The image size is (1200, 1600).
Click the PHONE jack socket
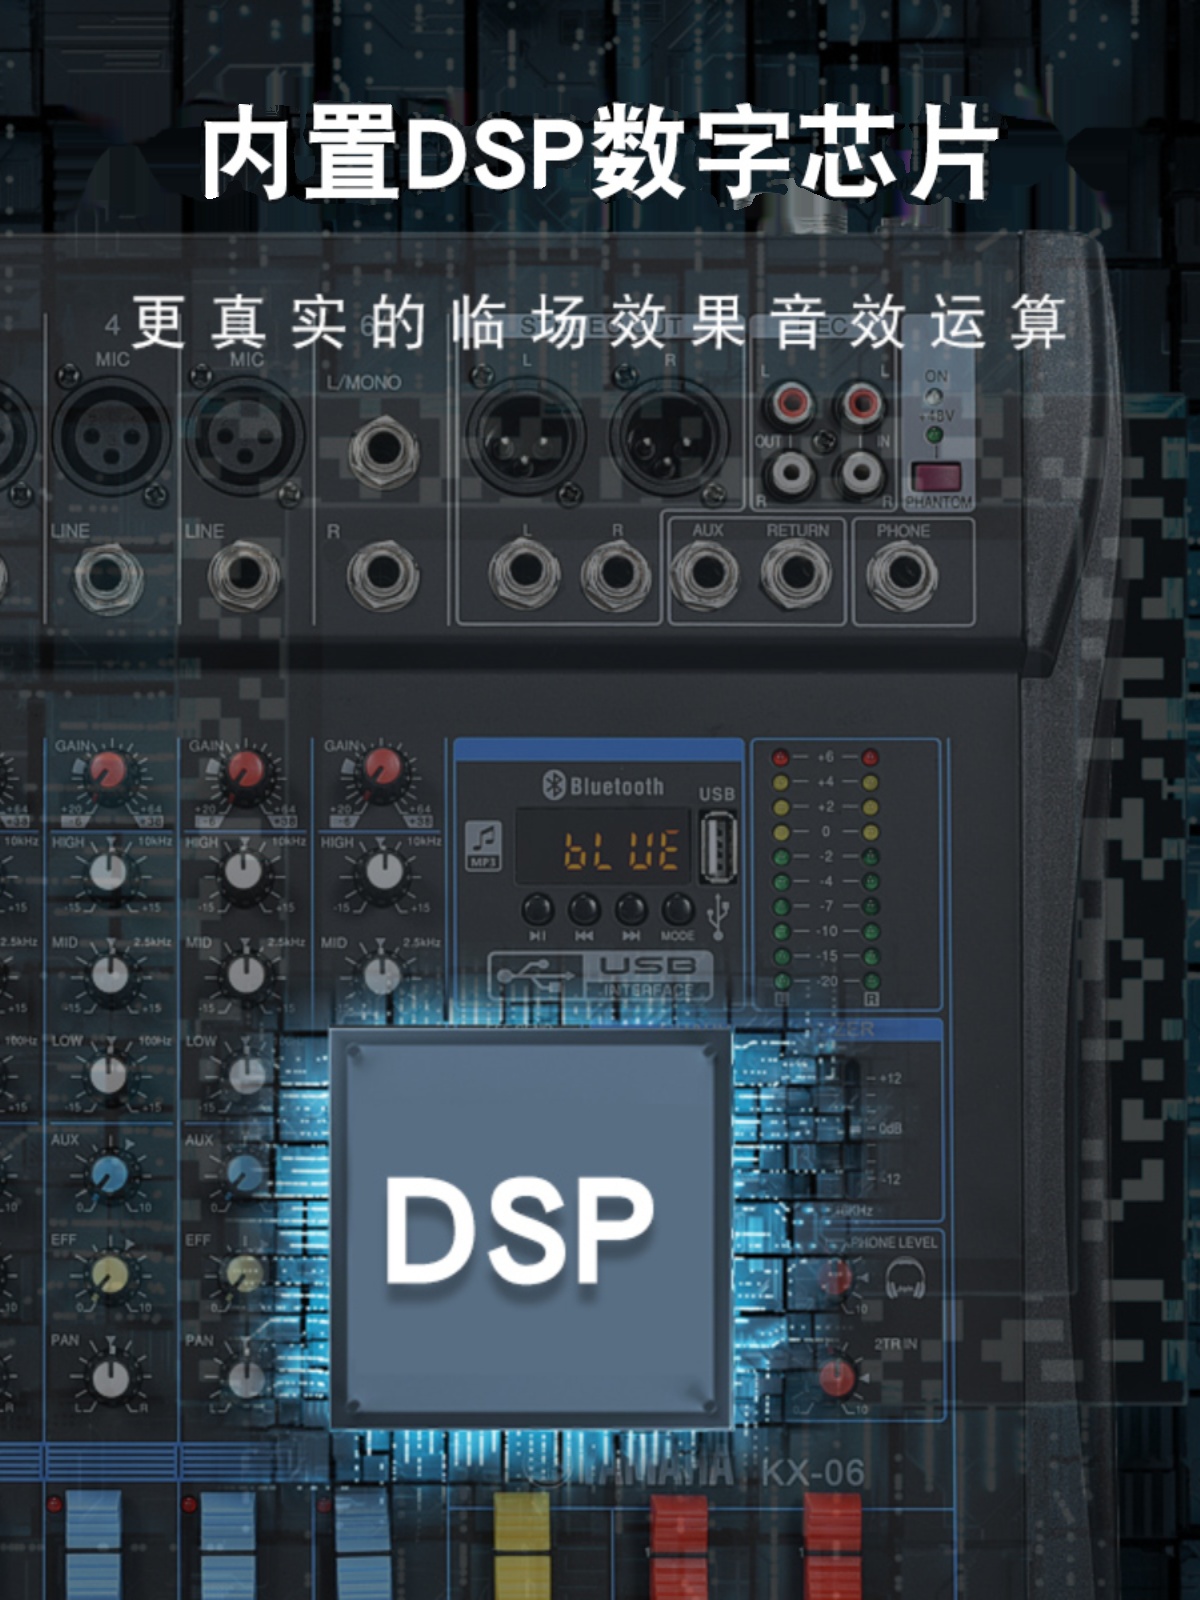pyautogui.click(x=902, y=575)
